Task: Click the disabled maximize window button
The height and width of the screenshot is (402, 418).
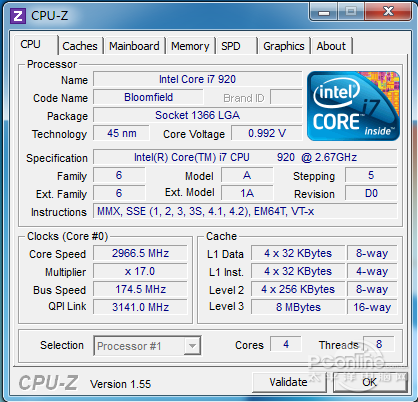Action: click(351, 12)
